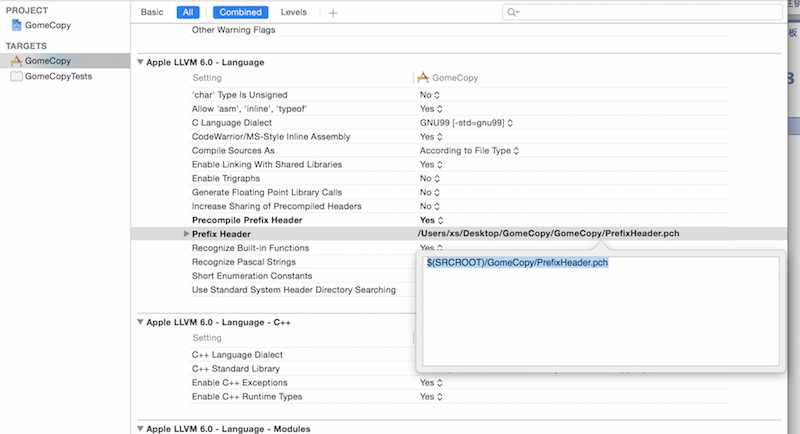Click the GomeCopy target app icon
Image resolution: width=800 pixels, height=434 pixels.
(16, 61)
